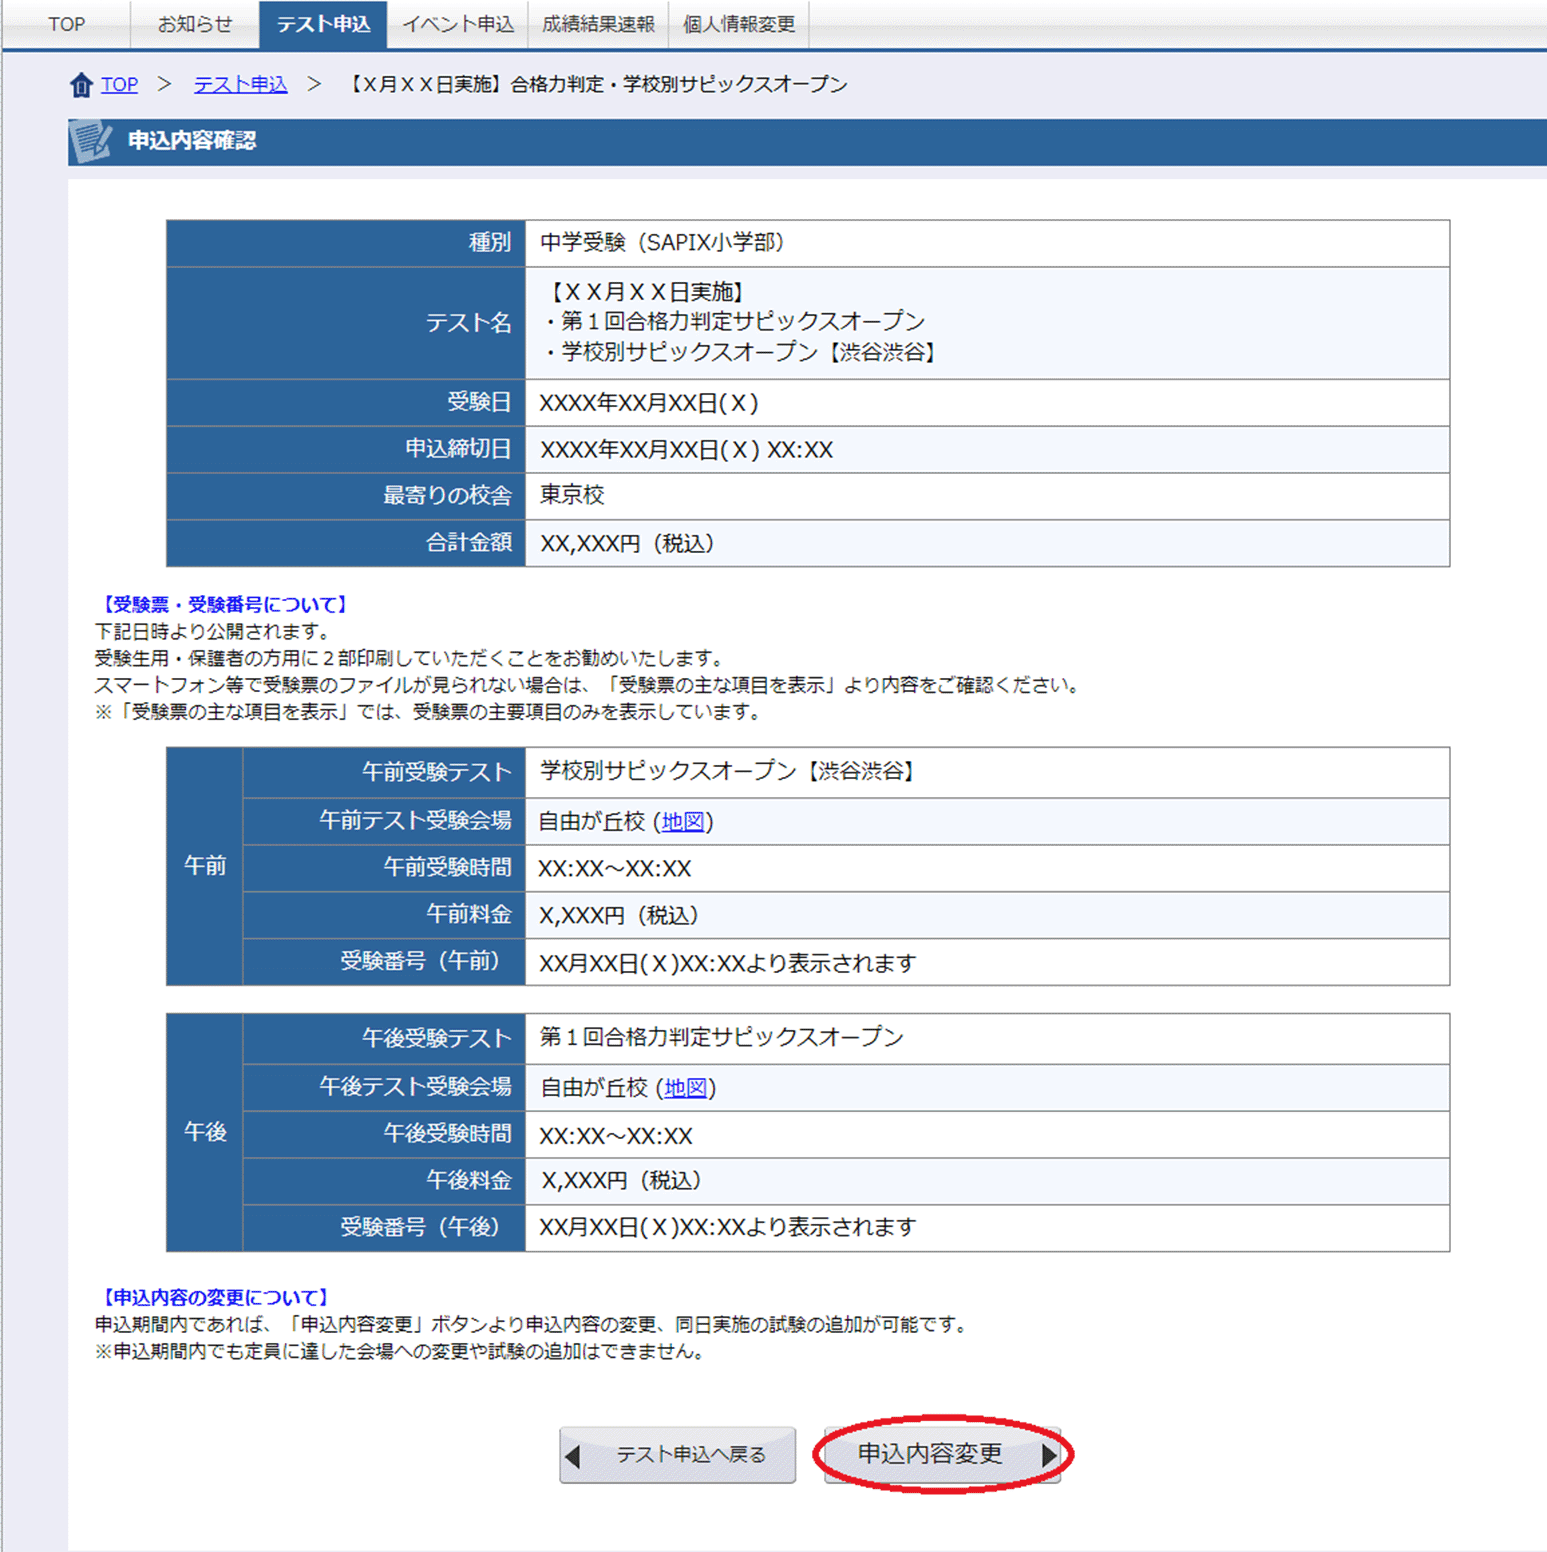Follow the テスト申込 breadcrumb link
The height and width of the screenshot is (1552, 1547).
tap(240, 85)
